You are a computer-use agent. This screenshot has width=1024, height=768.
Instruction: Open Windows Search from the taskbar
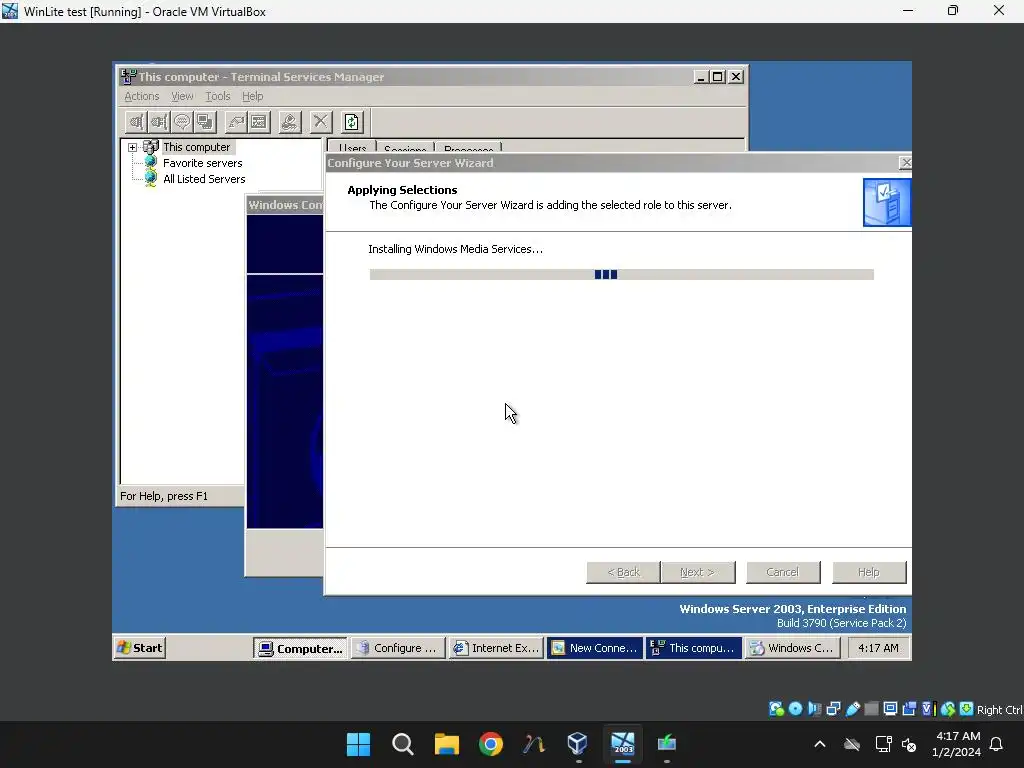(402, 744)
